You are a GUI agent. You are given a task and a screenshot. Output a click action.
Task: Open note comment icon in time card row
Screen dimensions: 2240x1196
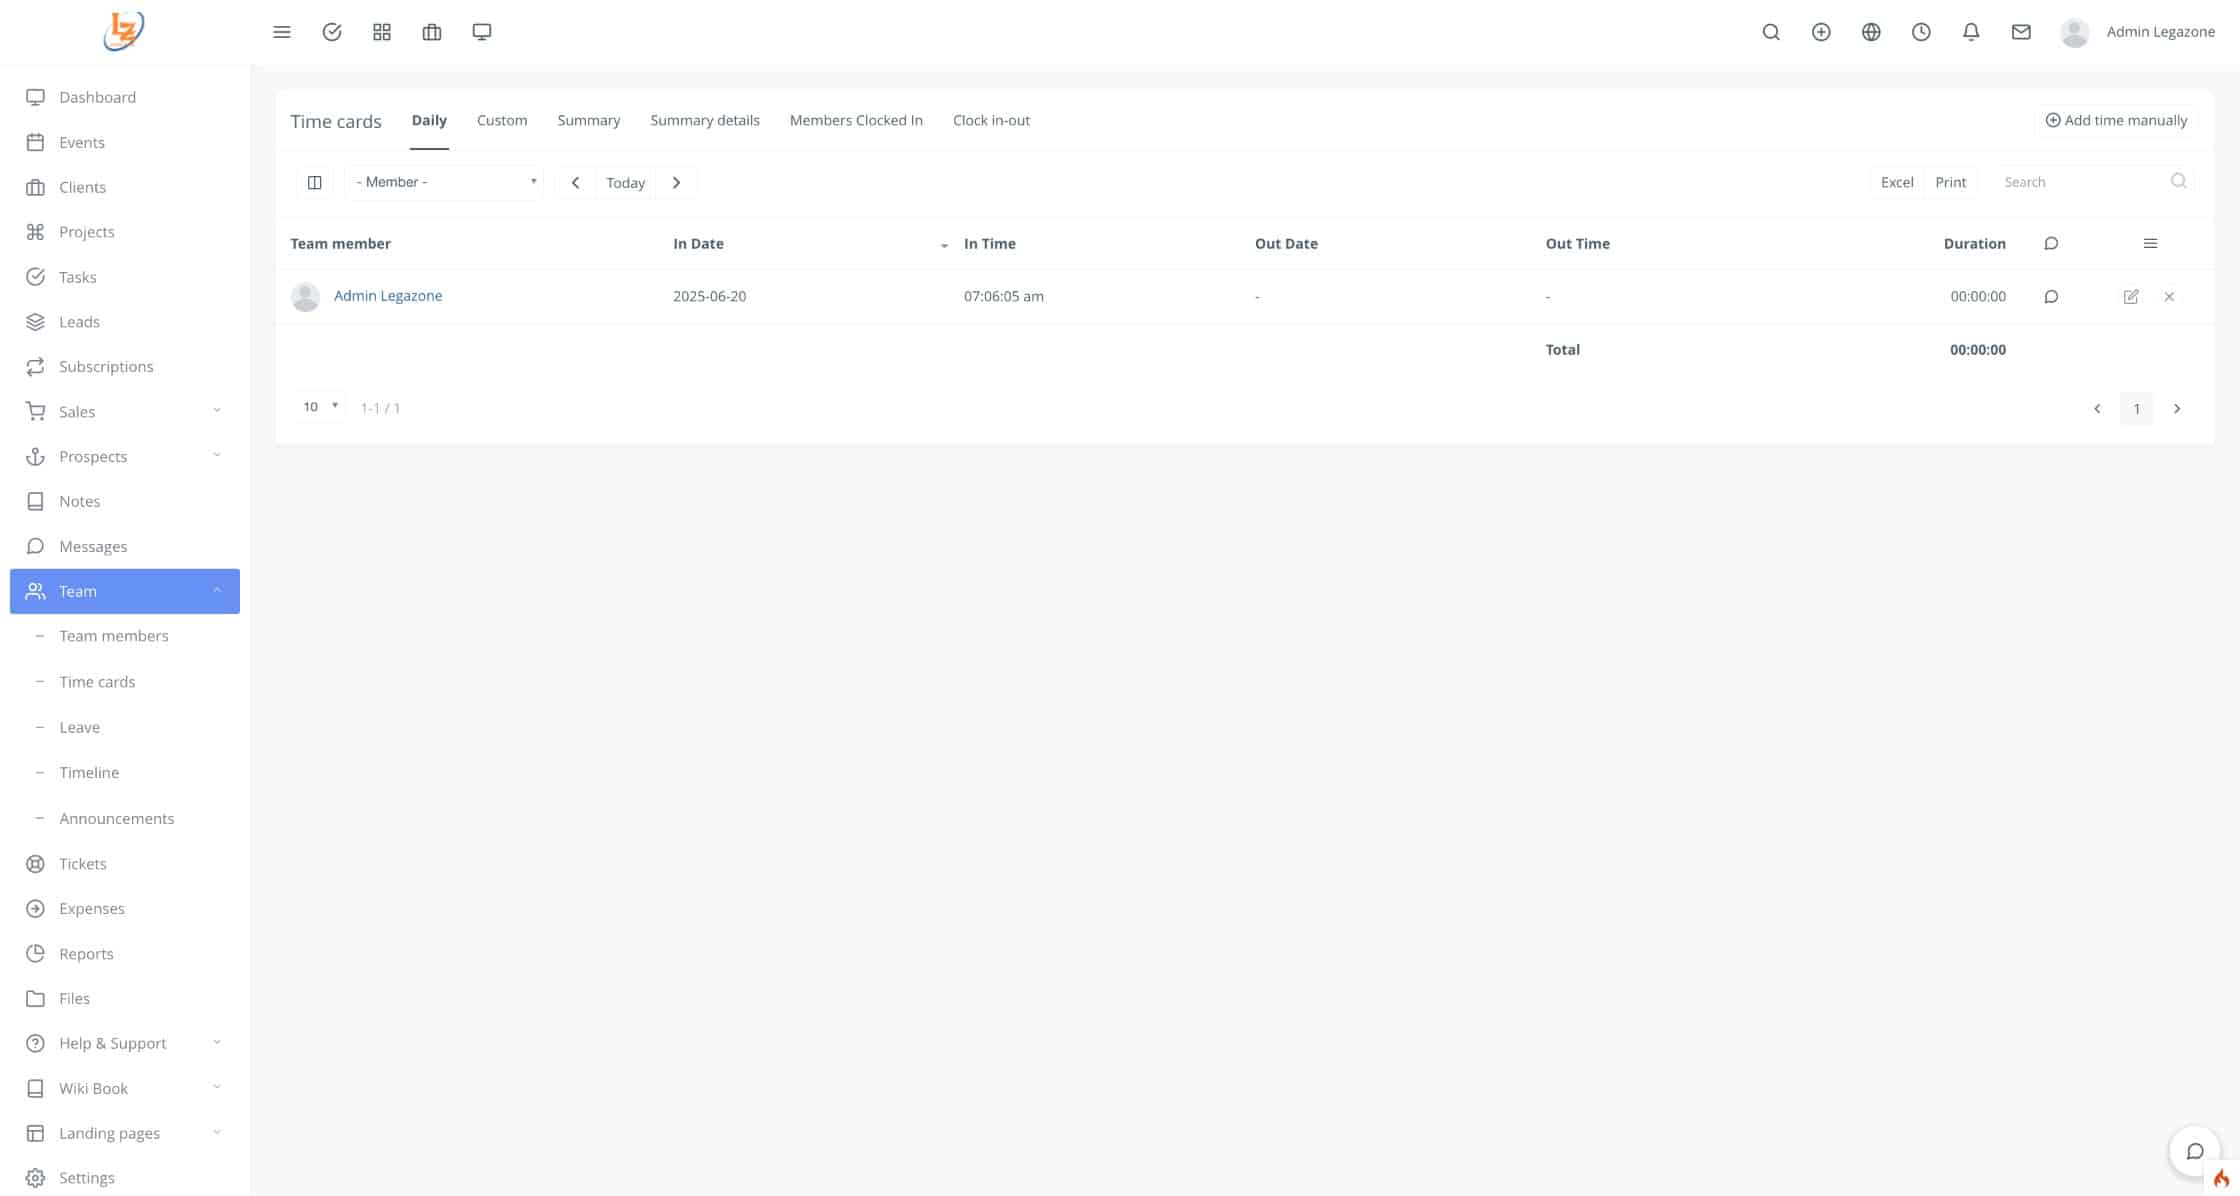pos(2051,297)
